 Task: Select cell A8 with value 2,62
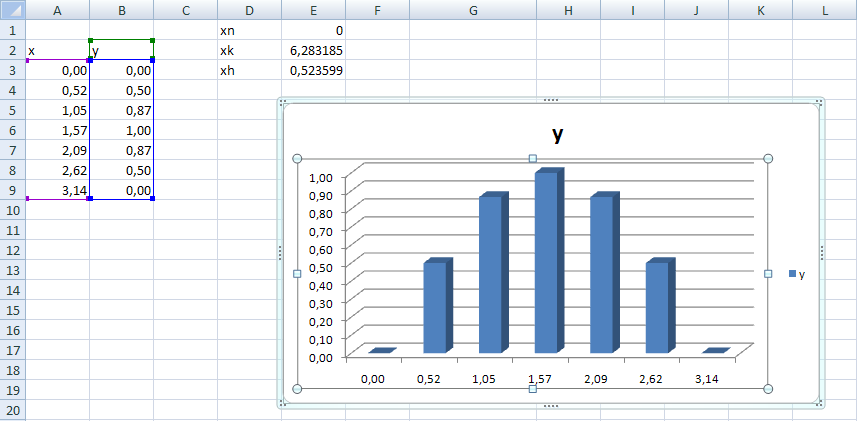point(57,170)
